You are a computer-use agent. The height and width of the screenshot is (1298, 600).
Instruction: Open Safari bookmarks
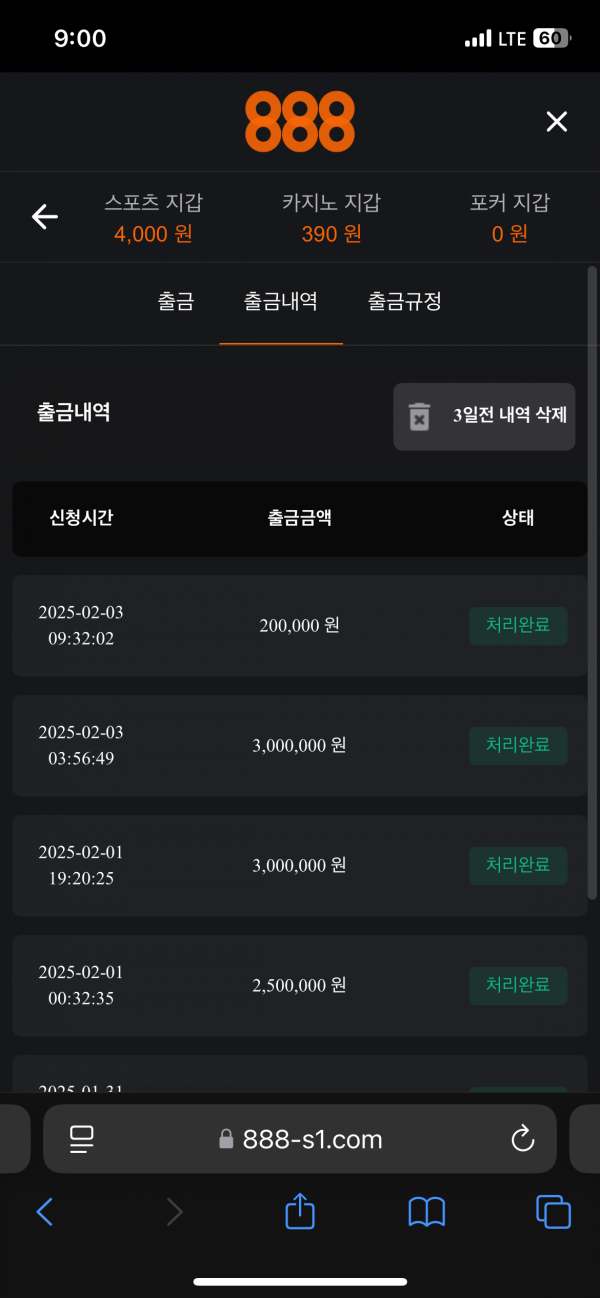click(427, 1212)
